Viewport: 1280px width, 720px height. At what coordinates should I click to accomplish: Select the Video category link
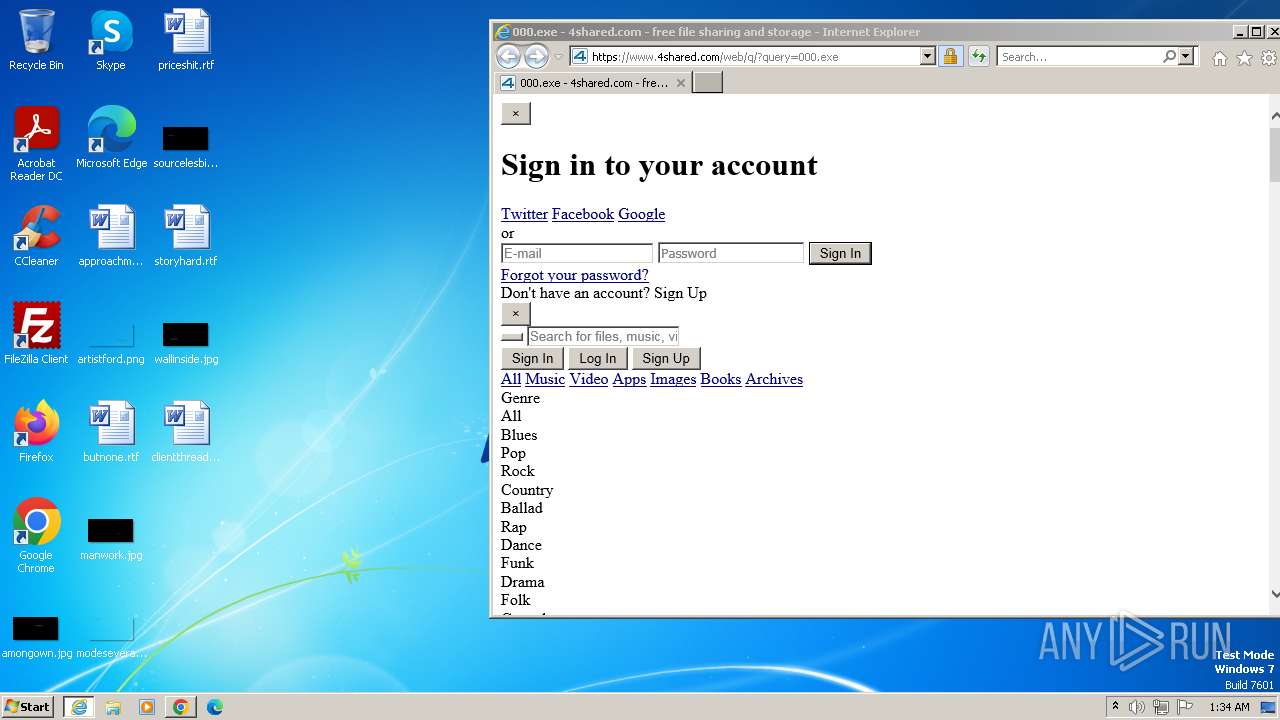[x=589, y=379]
